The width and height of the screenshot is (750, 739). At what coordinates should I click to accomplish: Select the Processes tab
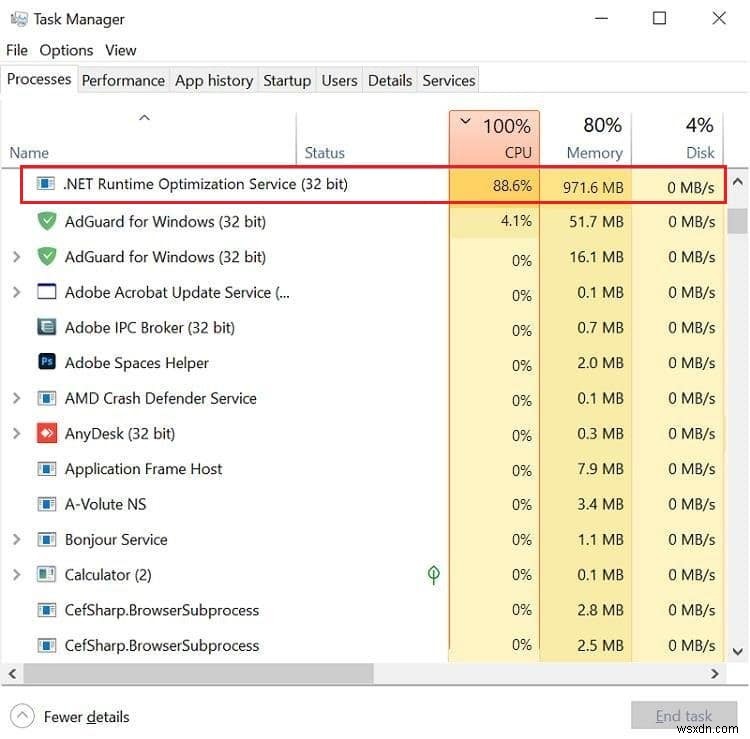pos(39,79)
